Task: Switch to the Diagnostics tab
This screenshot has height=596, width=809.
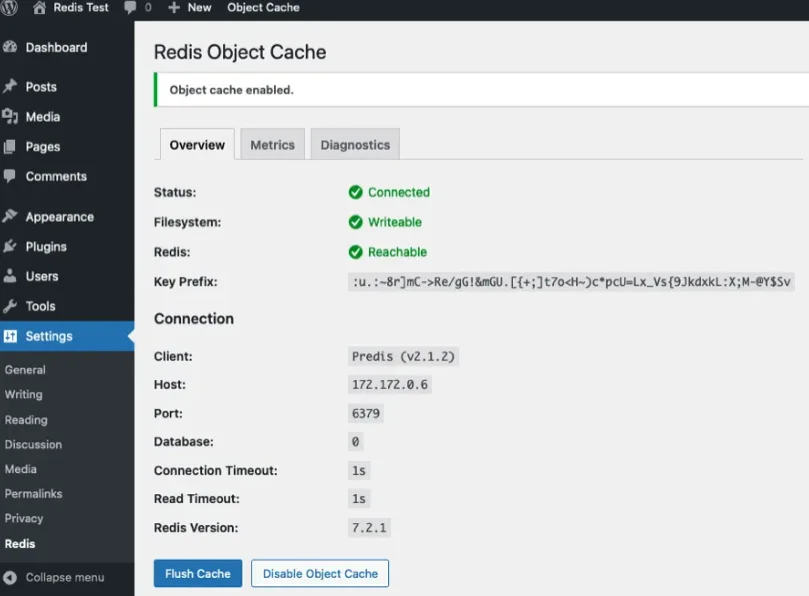Action: 355,145
